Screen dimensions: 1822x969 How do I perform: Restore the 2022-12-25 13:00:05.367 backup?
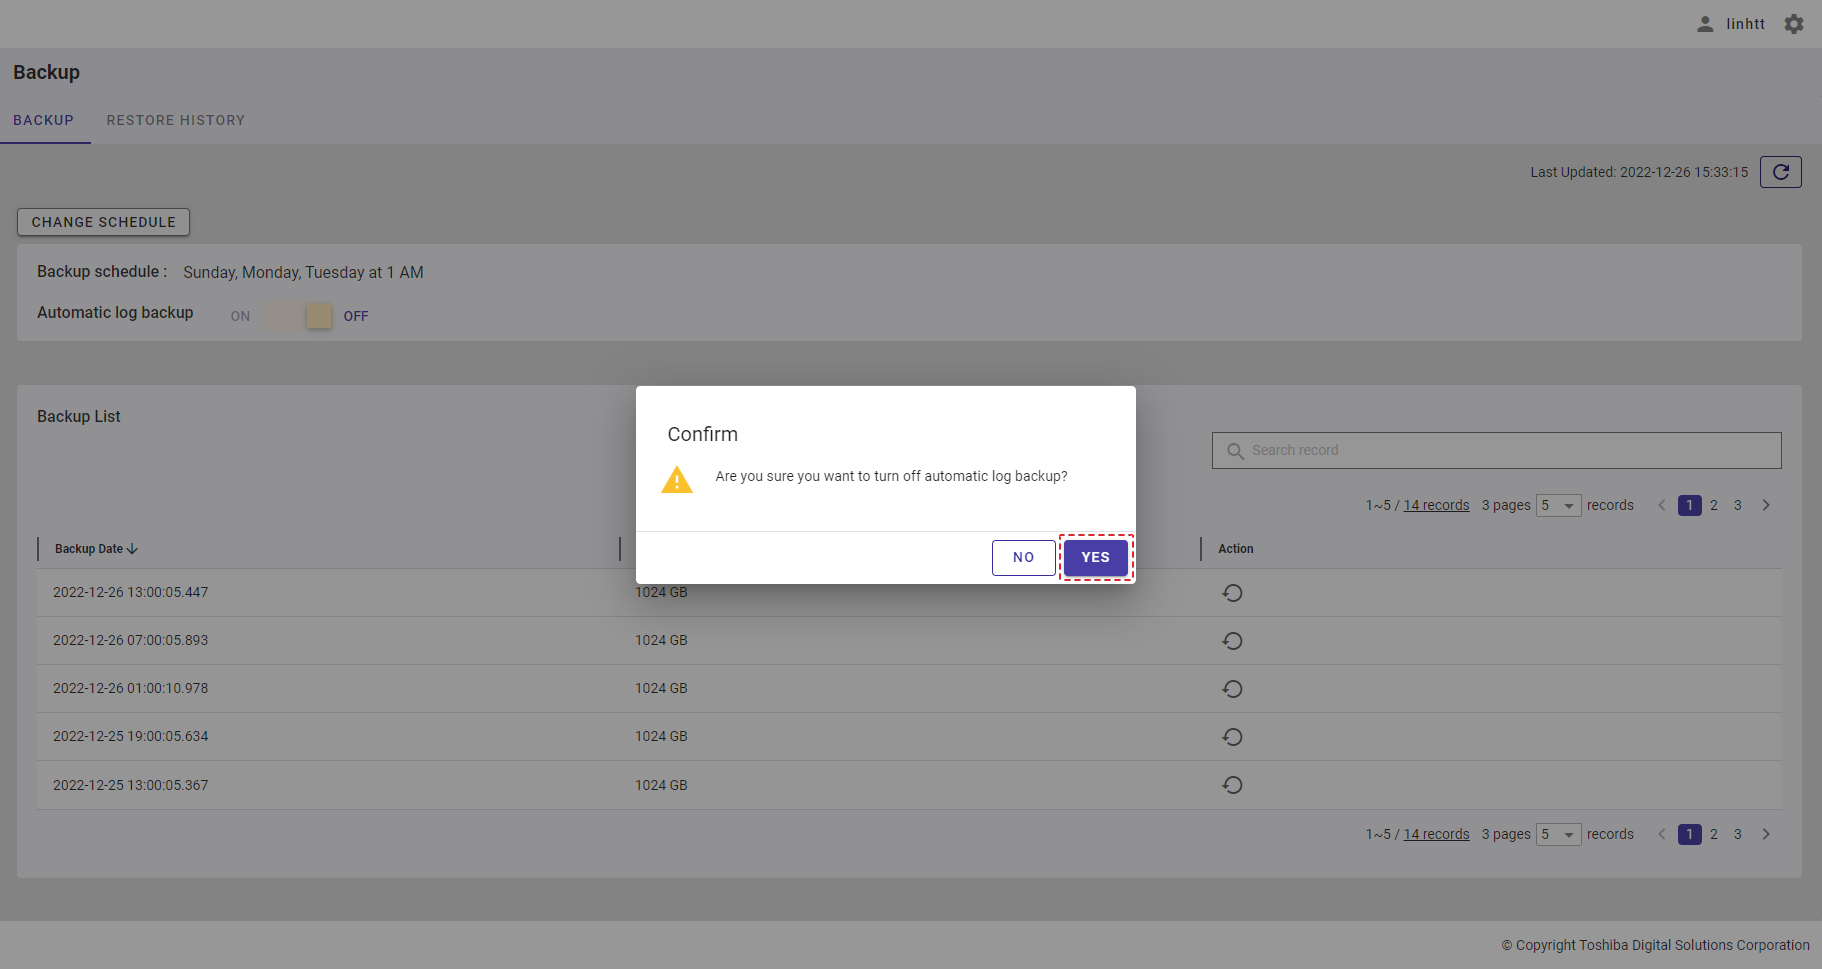pyautogui.click(x=1232, y=785)
